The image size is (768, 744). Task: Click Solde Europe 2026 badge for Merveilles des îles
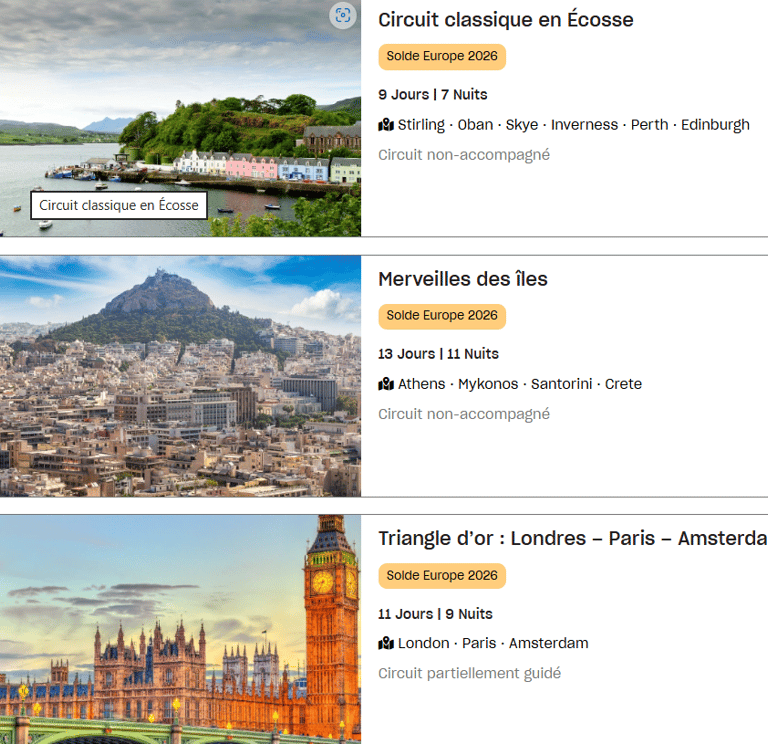click(442, 316)
